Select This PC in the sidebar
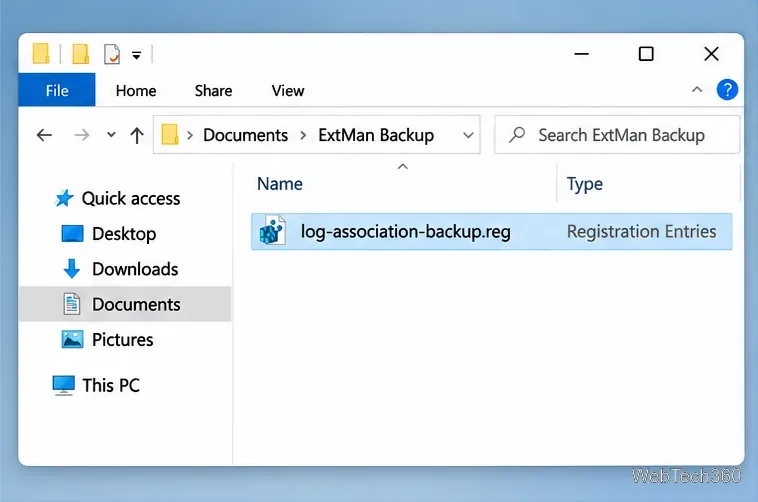 coord(111,385)
